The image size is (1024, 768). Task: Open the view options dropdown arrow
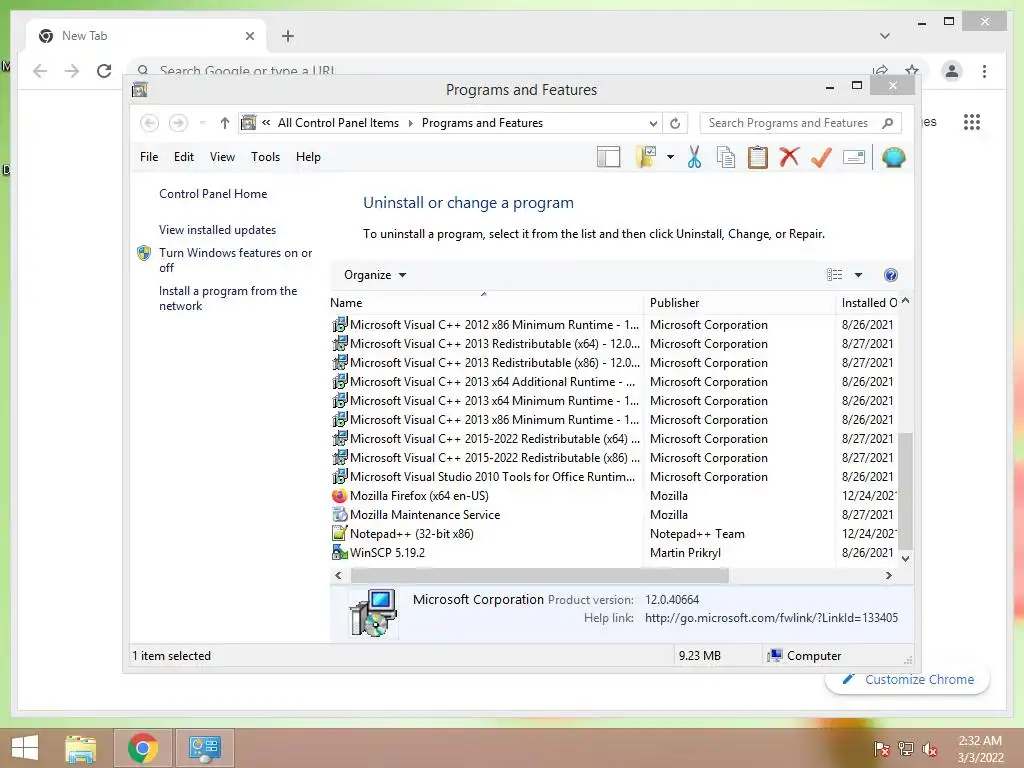pyautogui.click(x=858, y=275)
